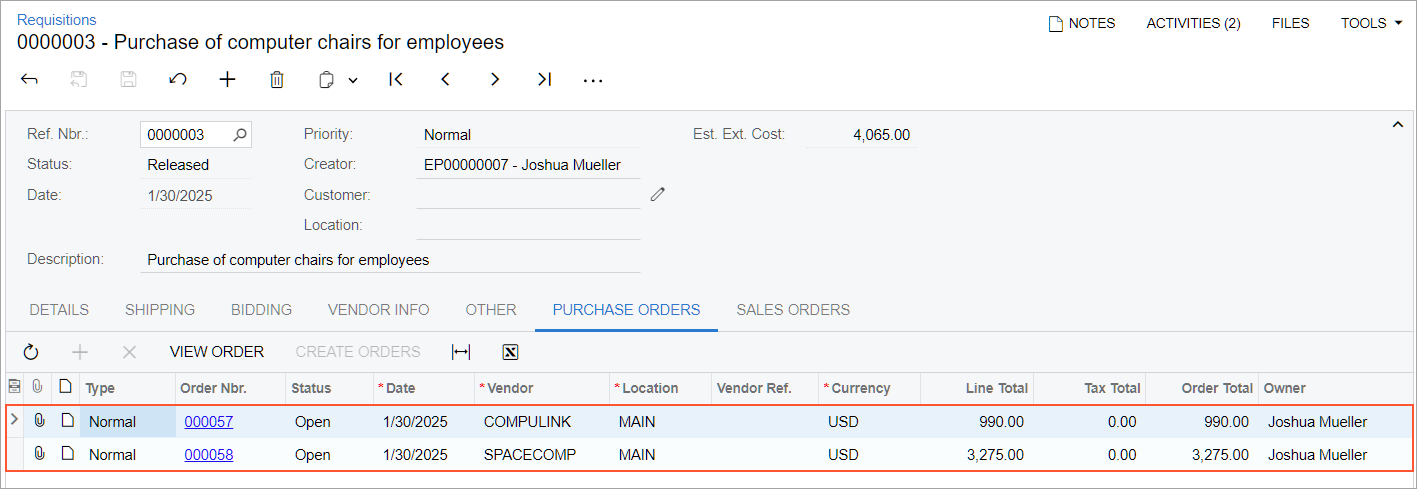Click the Undo cancel icon in toolbar

[178, 80]
